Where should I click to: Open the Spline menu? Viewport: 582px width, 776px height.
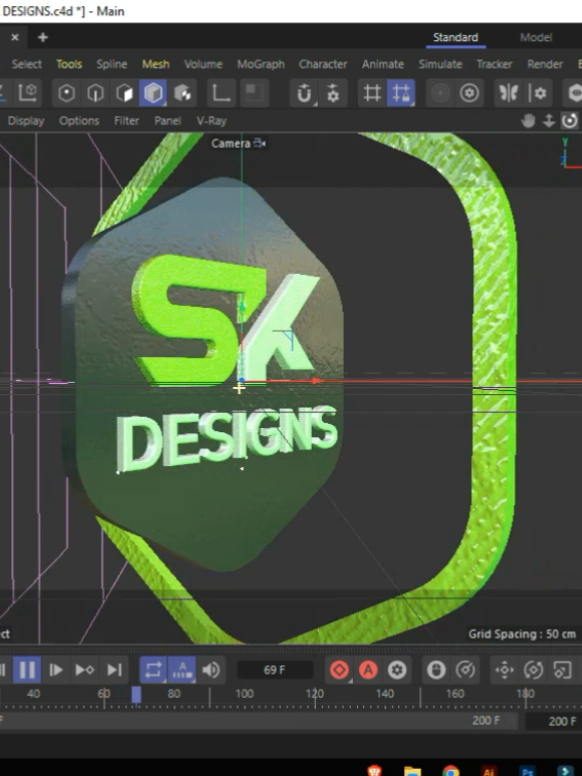coord(111,64)
